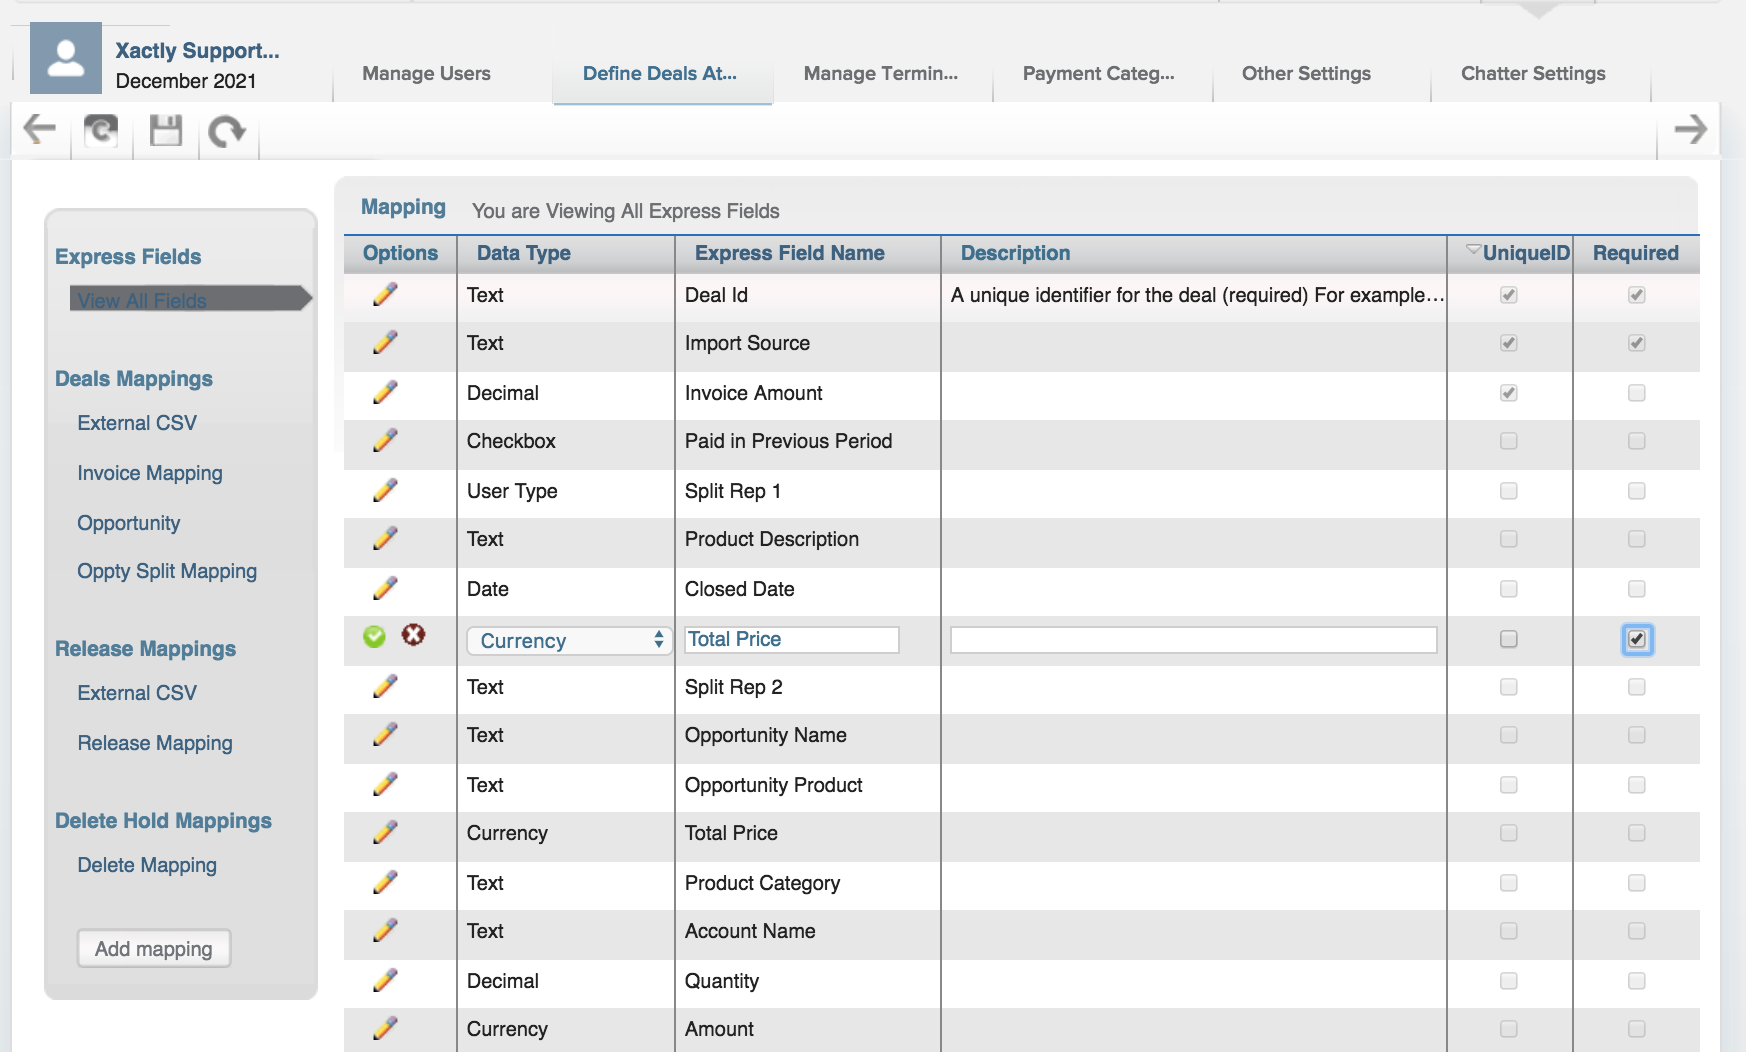
Task: Check UniqueID for the Closed Date row
Action: point(1509,589)
